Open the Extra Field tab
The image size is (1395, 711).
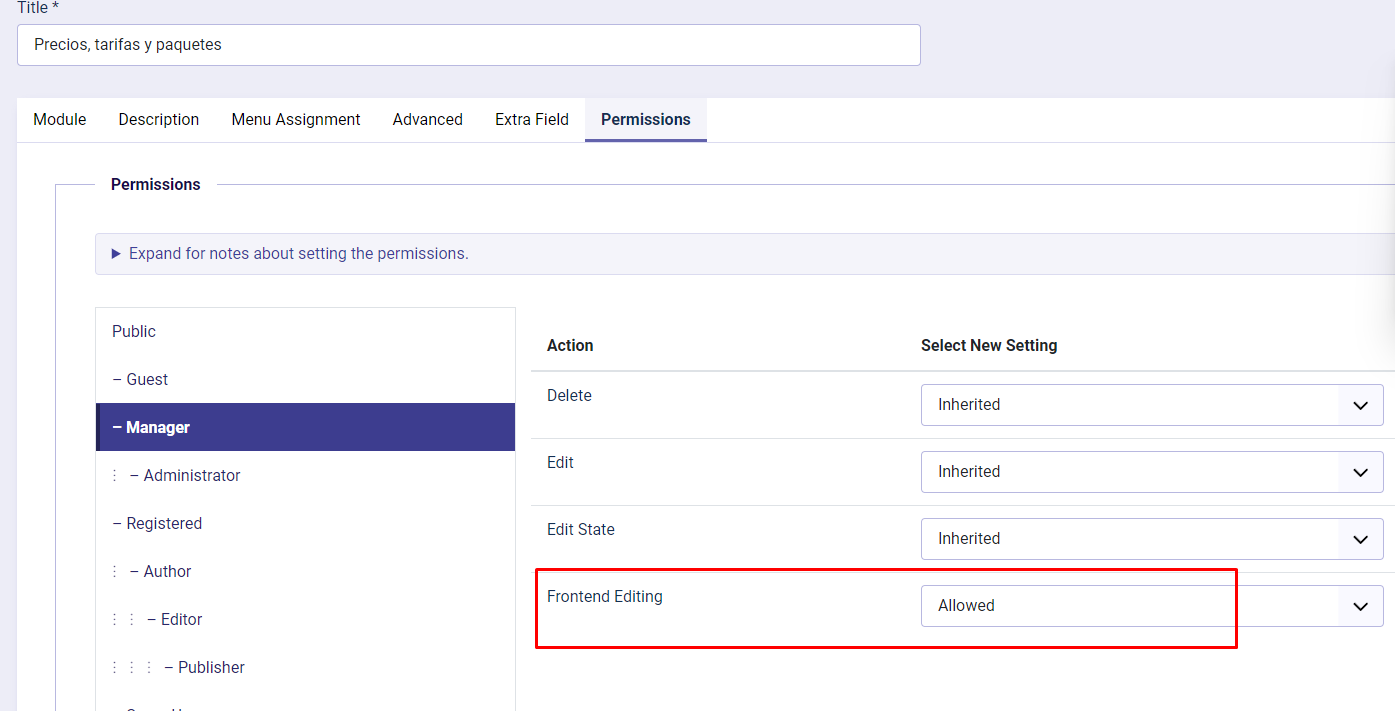(532, 120)
